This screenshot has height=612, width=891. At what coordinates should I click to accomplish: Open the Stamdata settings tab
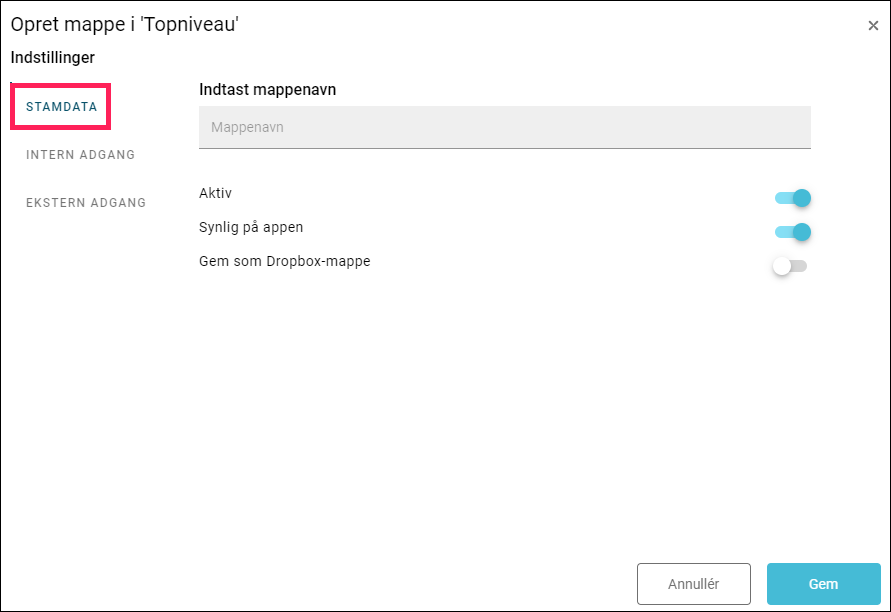point(61,107)
